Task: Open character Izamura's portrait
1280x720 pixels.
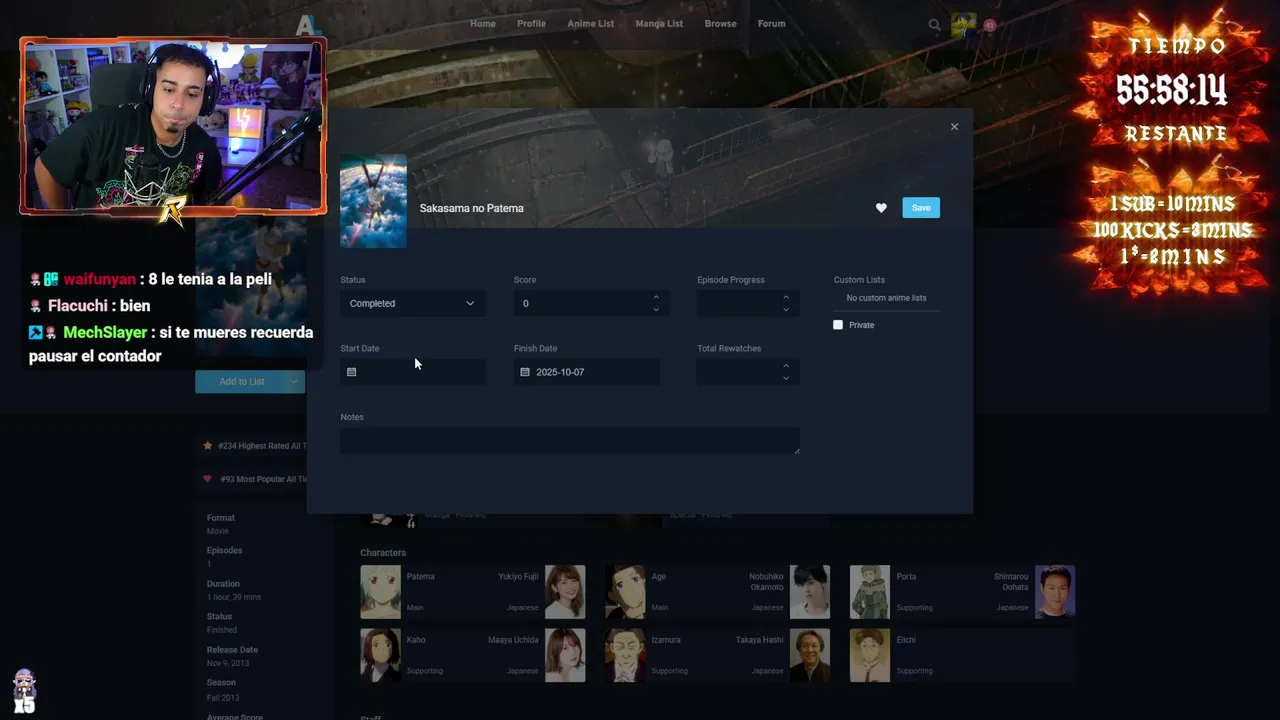Action: [625, 655]
